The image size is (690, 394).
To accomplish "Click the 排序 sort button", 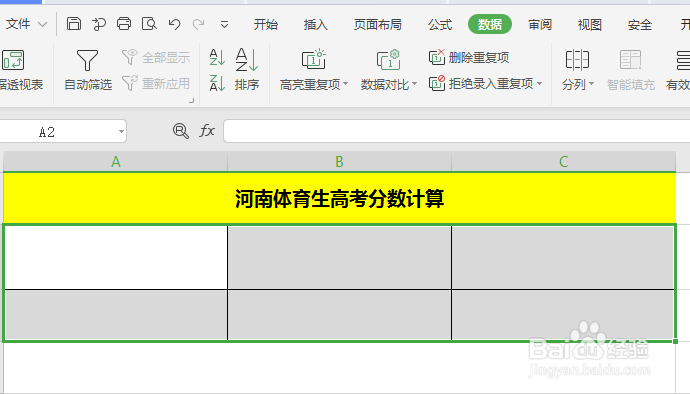I will [247, 70].
